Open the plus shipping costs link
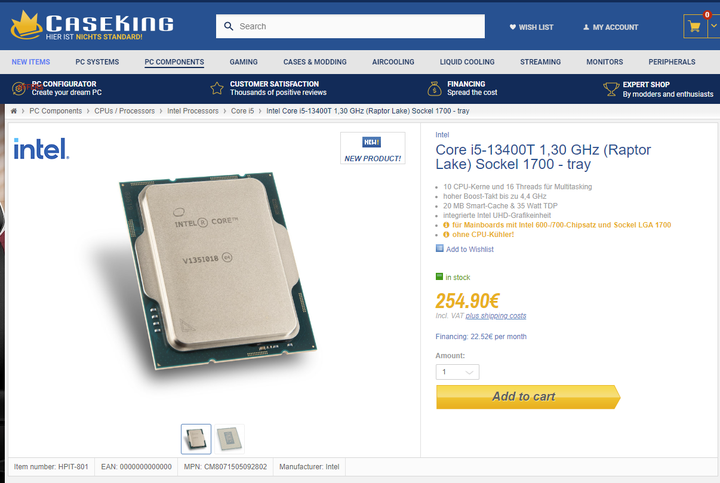The image size is (720, 483). [496, 316]
